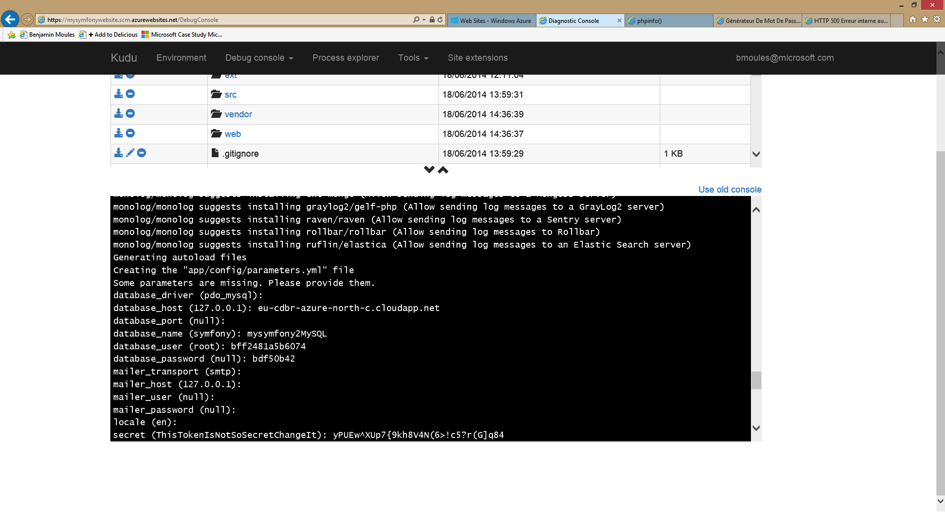The height and width of the screenshot is (512, 945).
Task: Delete the .gitignore file
Action: click(142, 153)
